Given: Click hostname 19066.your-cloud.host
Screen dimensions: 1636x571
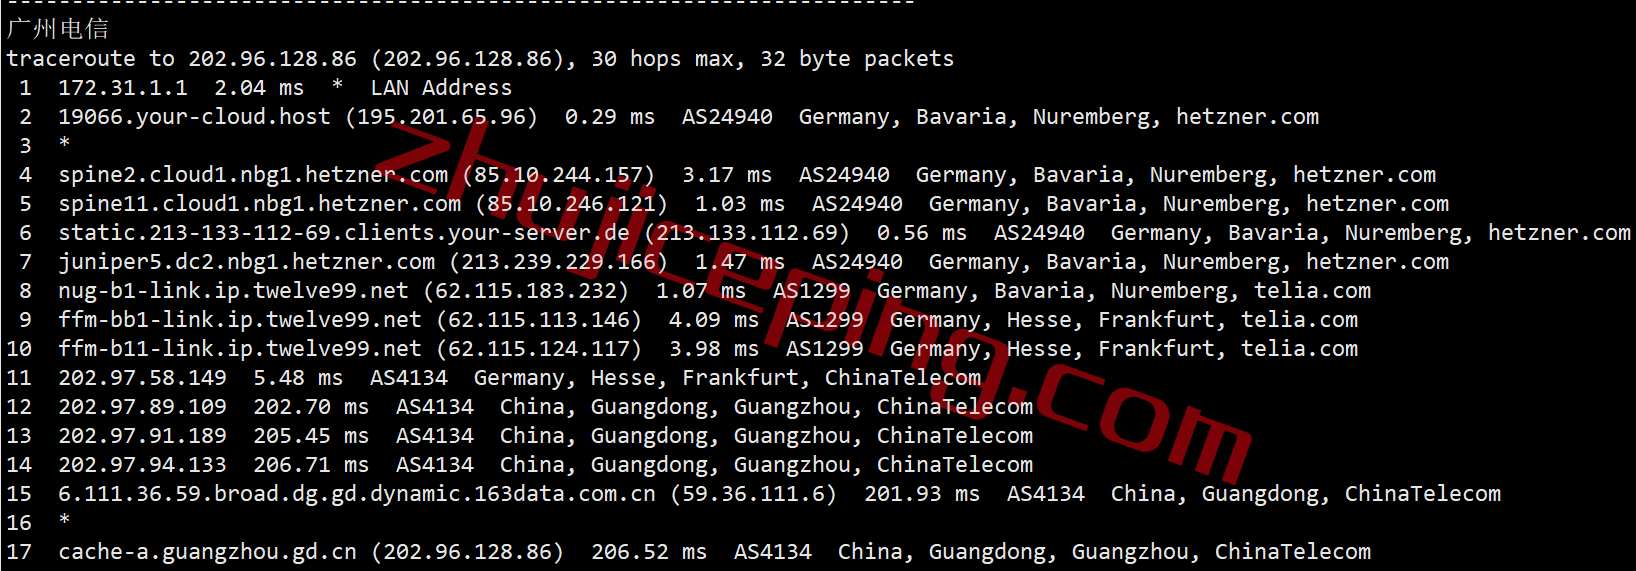Looking at the screenshot, I should [x=194, y=117].
